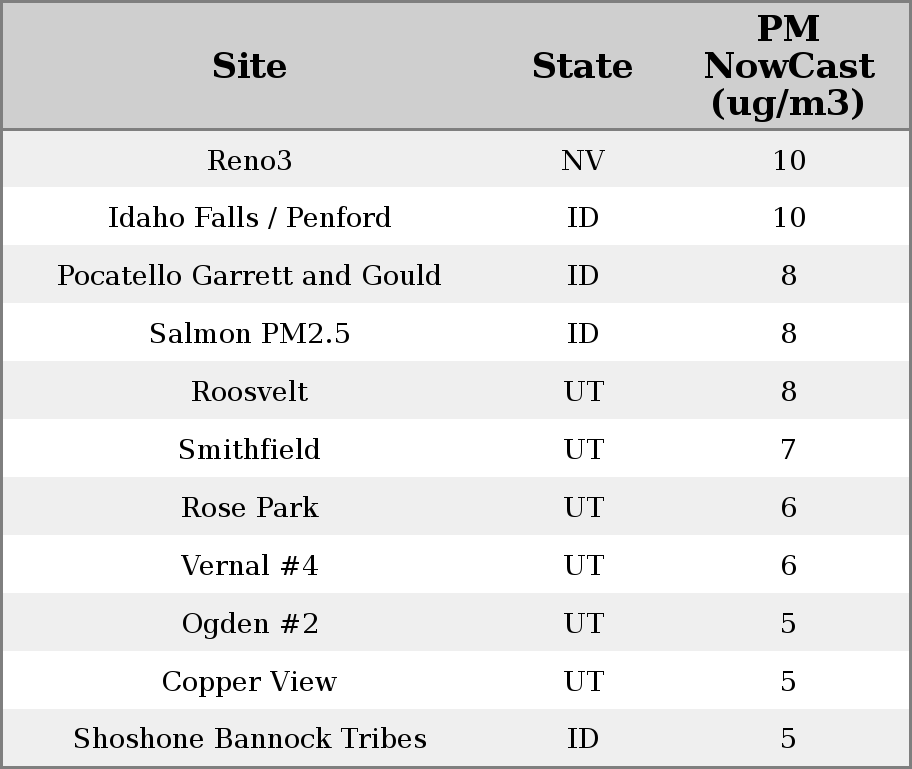The width and height of the screenshot is (912, 769).
Task: Select the PM NowCast (ug/m3) header
Action: (788, 66)
